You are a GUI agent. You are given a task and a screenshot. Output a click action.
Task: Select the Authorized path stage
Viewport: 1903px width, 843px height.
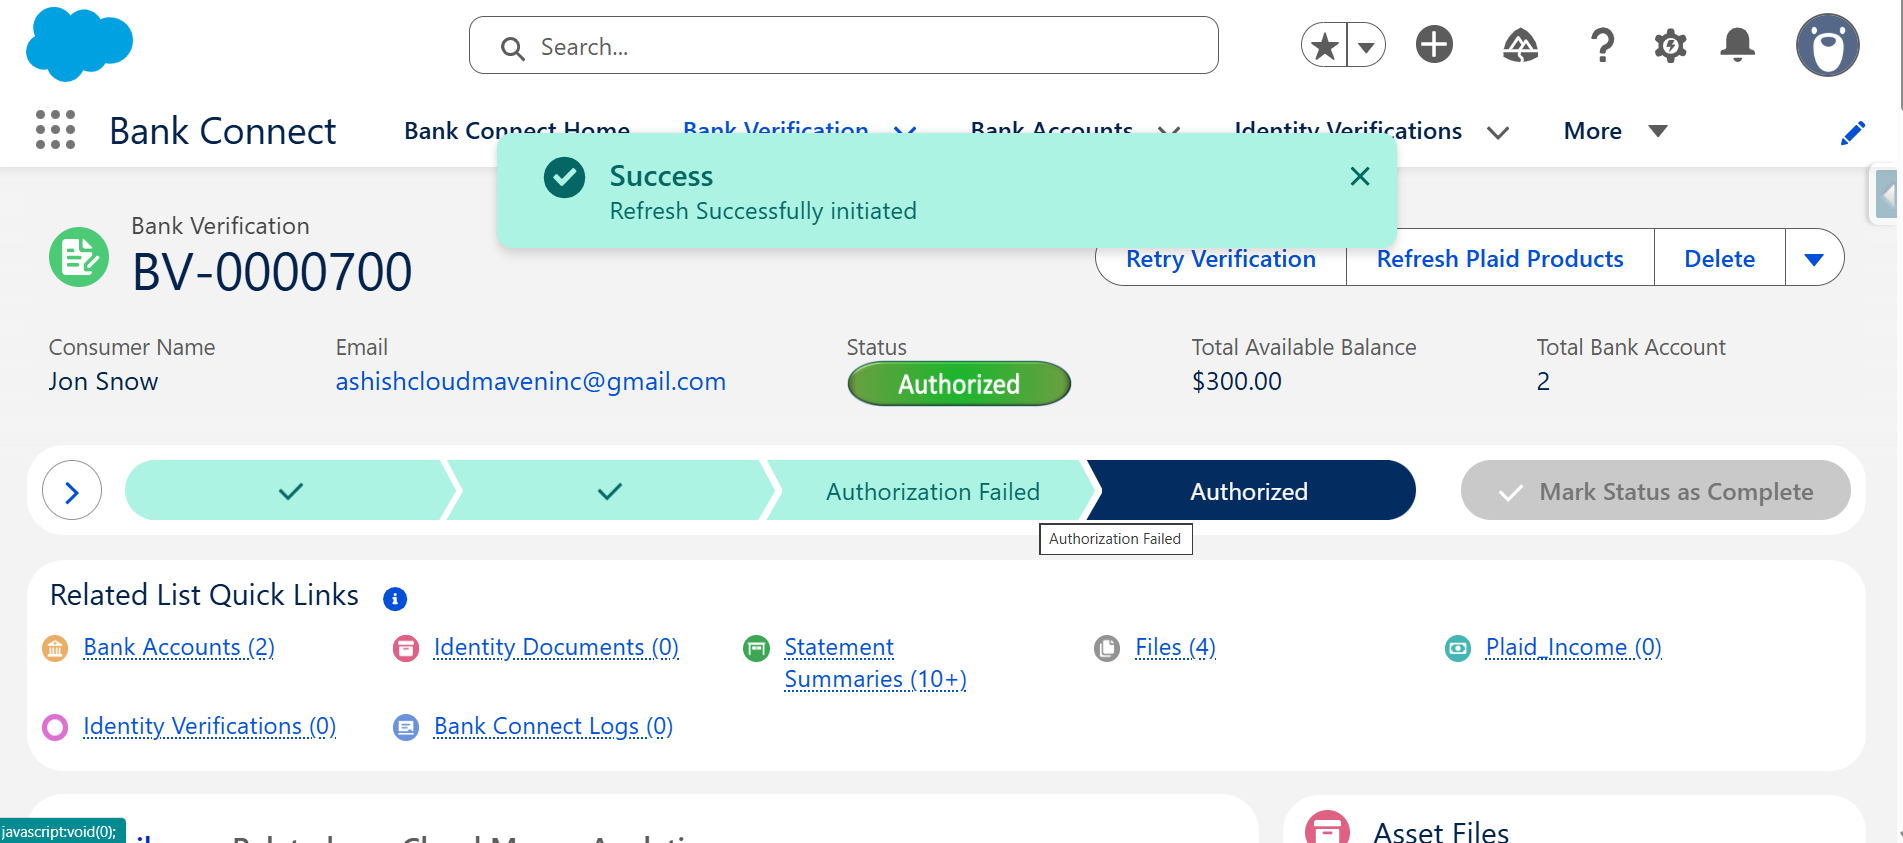click(x=1249, y=491)
